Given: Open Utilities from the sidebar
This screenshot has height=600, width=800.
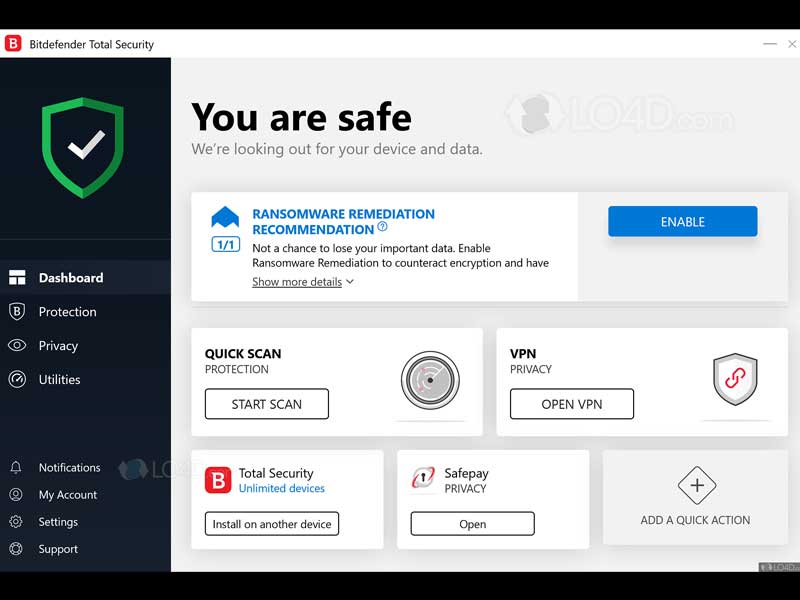Looking at the screenshot, I should [59, 380].
